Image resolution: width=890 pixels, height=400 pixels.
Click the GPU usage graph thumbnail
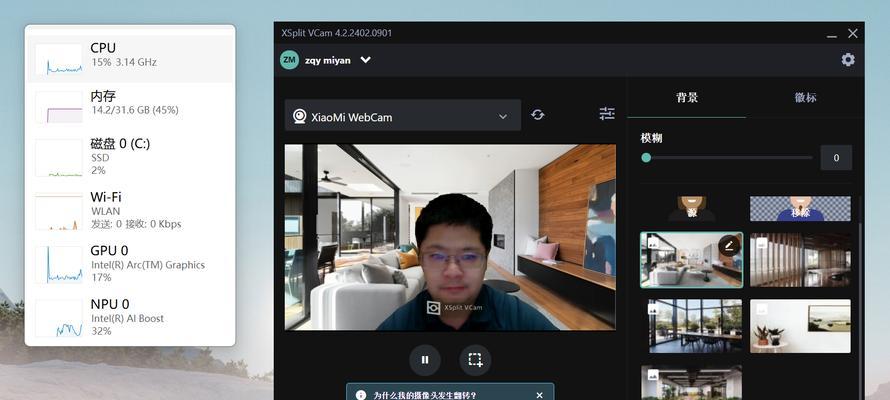[58, 265]
